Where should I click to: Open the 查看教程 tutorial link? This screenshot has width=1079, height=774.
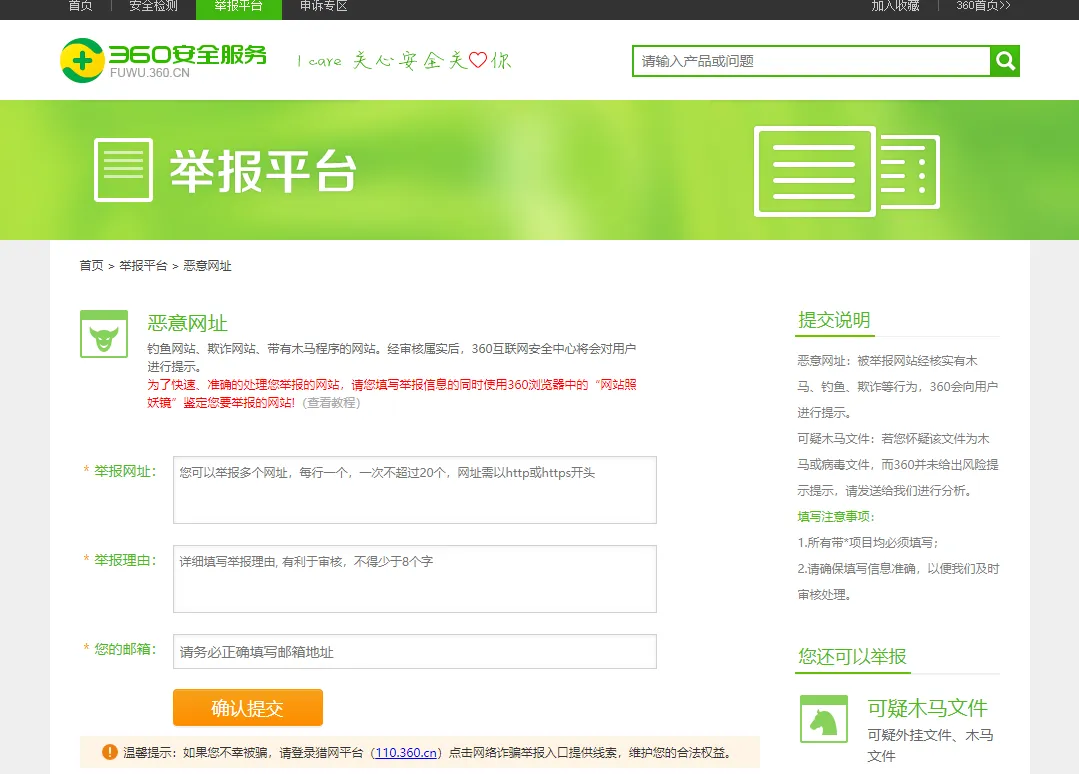point(331,402)
